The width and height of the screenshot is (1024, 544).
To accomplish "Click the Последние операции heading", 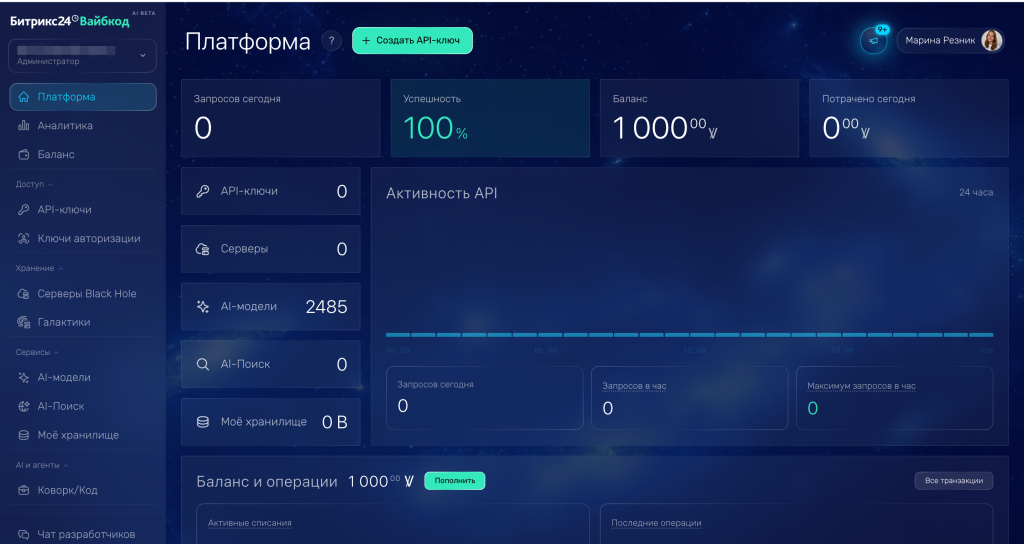I will pyautogui.click(x=656, y=523).
